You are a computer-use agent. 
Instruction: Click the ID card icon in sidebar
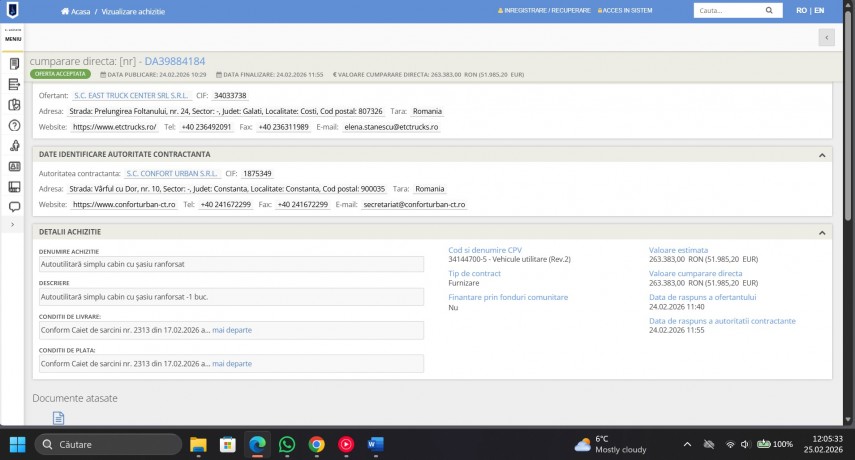(x=14, y=166)
